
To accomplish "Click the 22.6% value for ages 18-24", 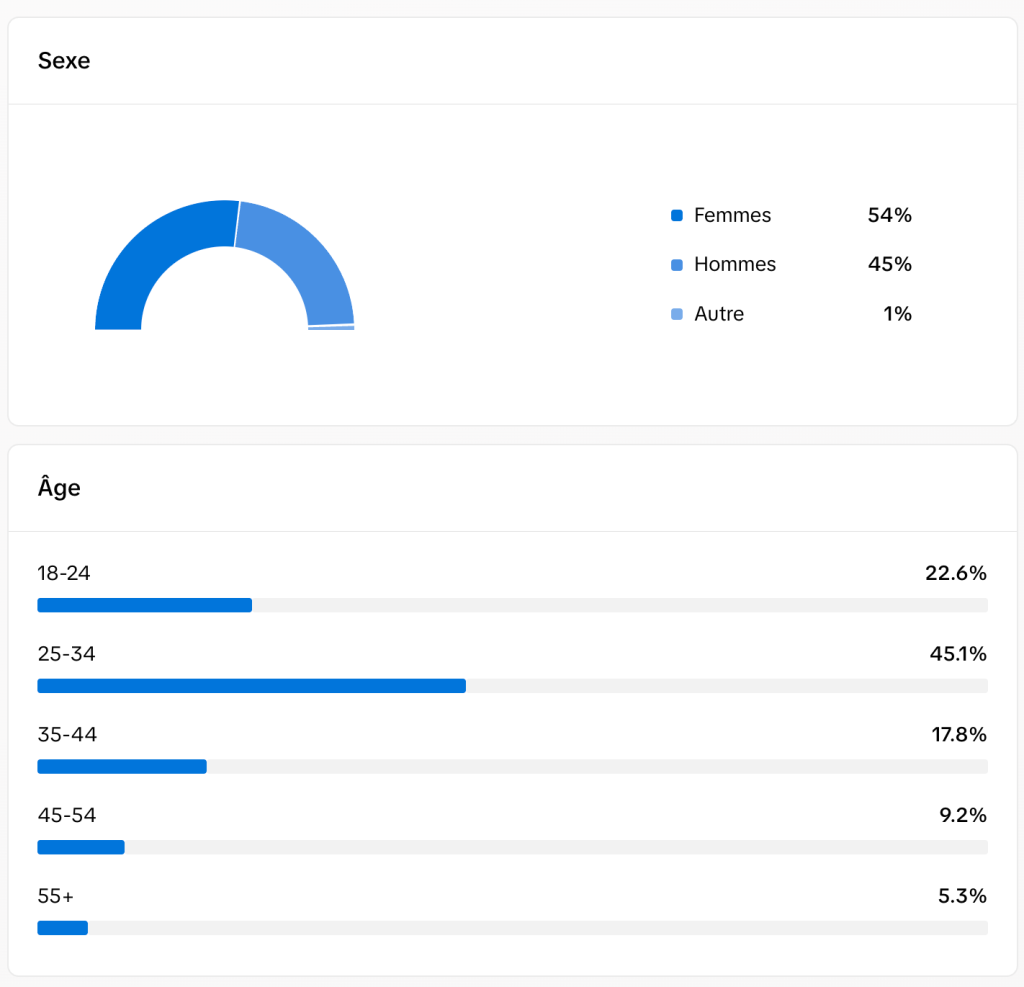I will tap(955, 574).
